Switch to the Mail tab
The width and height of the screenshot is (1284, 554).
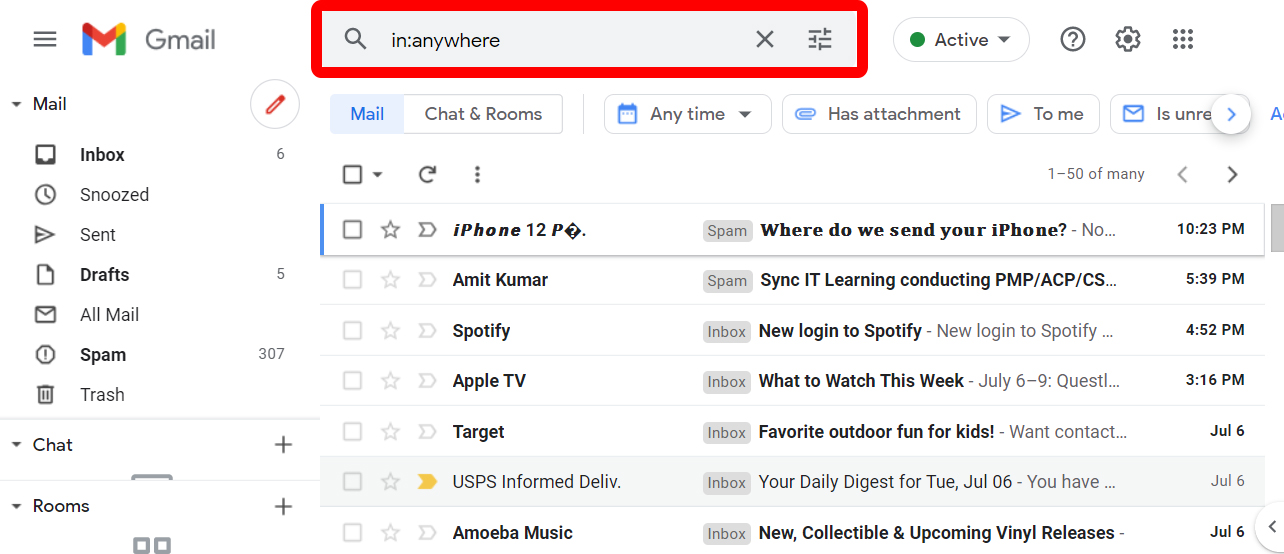(367, 114)
